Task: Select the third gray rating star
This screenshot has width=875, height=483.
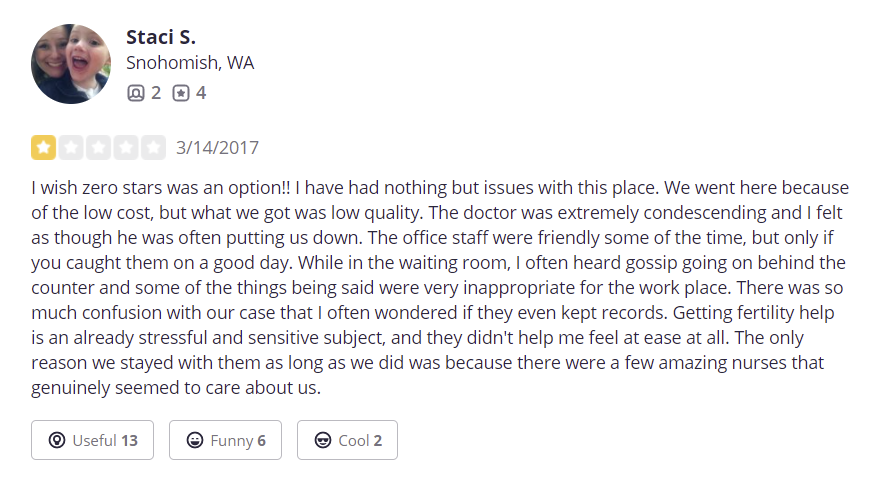Action: coord(98,148)
